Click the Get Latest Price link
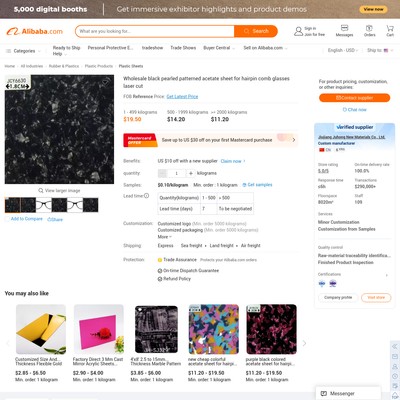The width and height of the screenshot is (400, 400). (x=182, y=97)
